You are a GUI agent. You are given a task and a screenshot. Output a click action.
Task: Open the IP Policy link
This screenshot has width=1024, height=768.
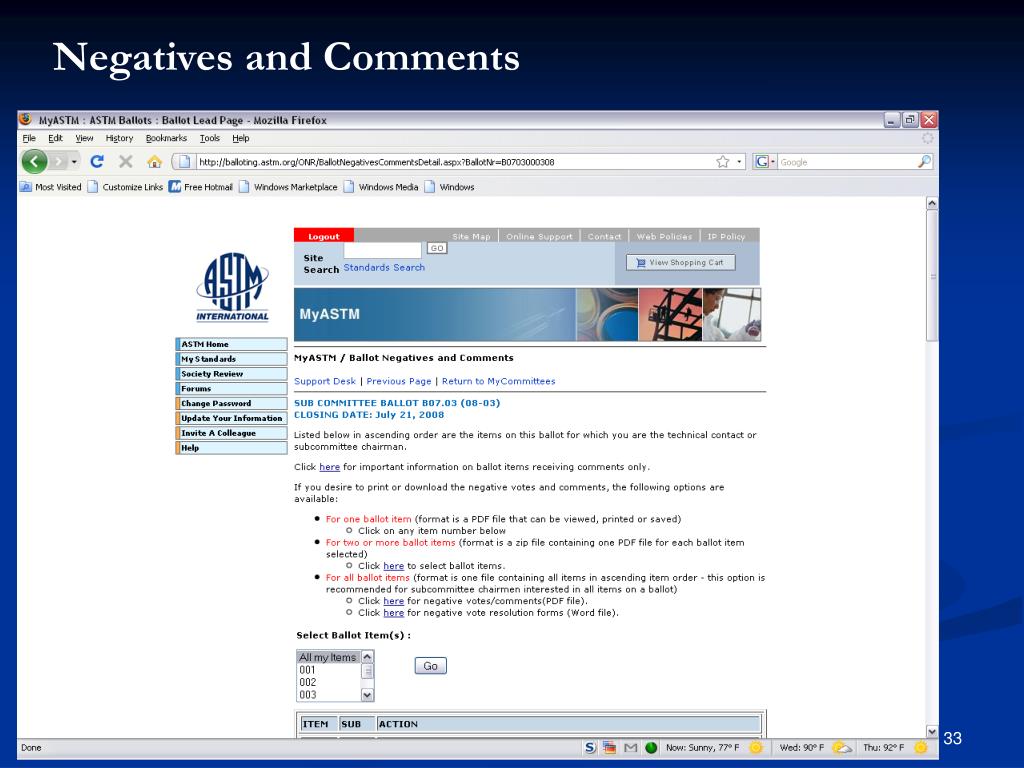726,236
